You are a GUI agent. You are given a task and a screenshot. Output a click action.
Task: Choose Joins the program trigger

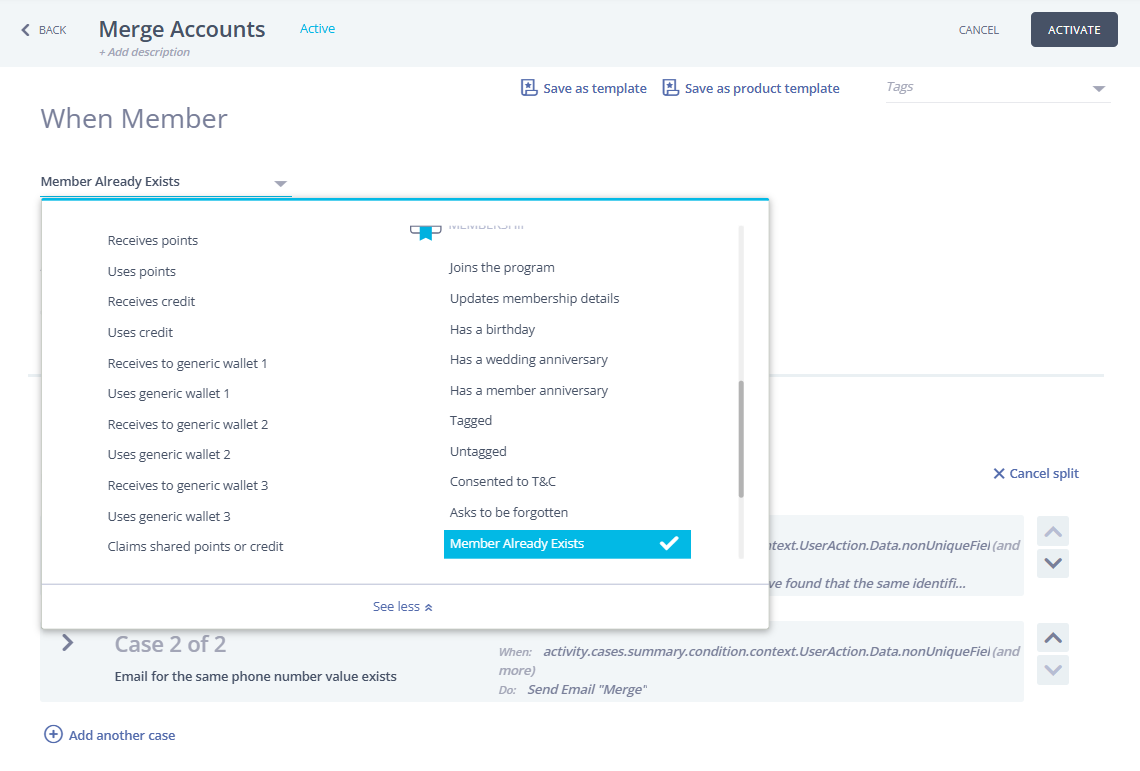click(502, 268)
